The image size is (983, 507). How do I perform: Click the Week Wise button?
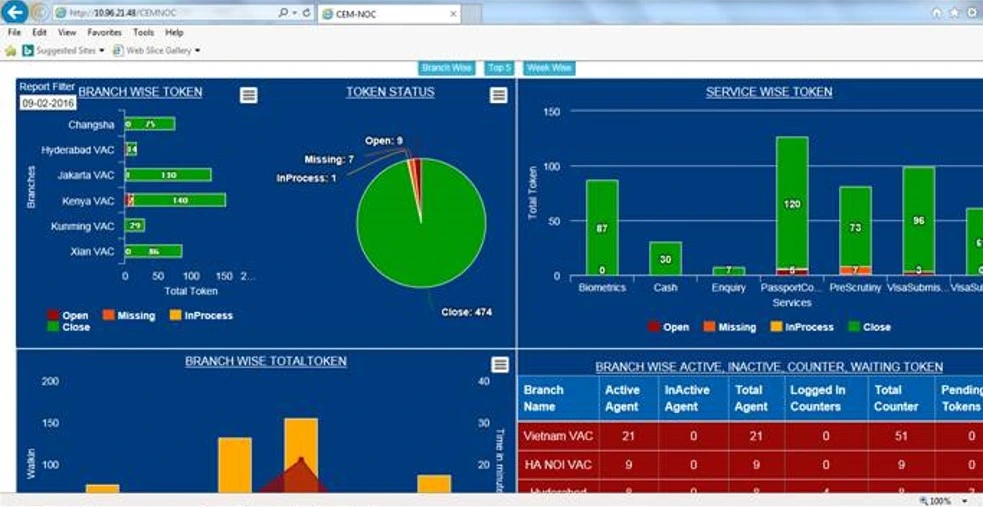(x=549, y=68)
